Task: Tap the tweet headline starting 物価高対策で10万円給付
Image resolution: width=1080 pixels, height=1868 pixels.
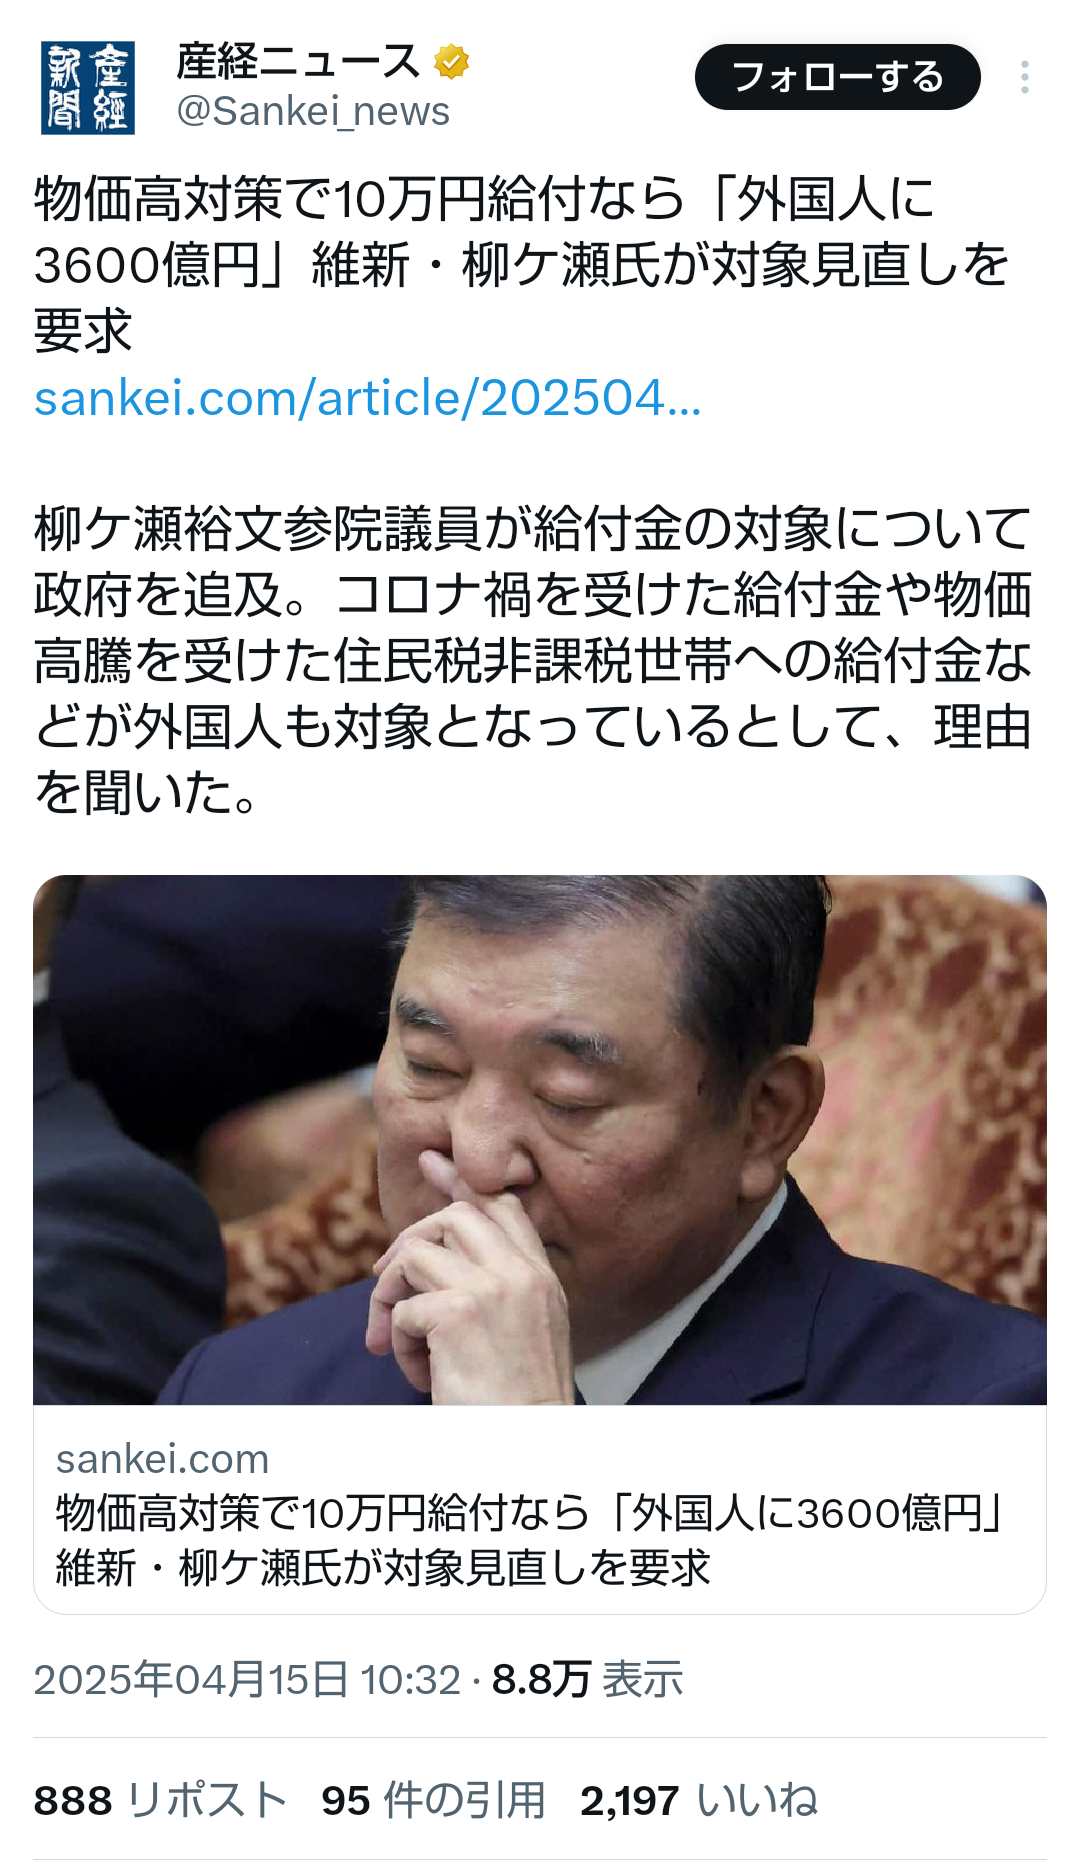Action: (522, 264)
